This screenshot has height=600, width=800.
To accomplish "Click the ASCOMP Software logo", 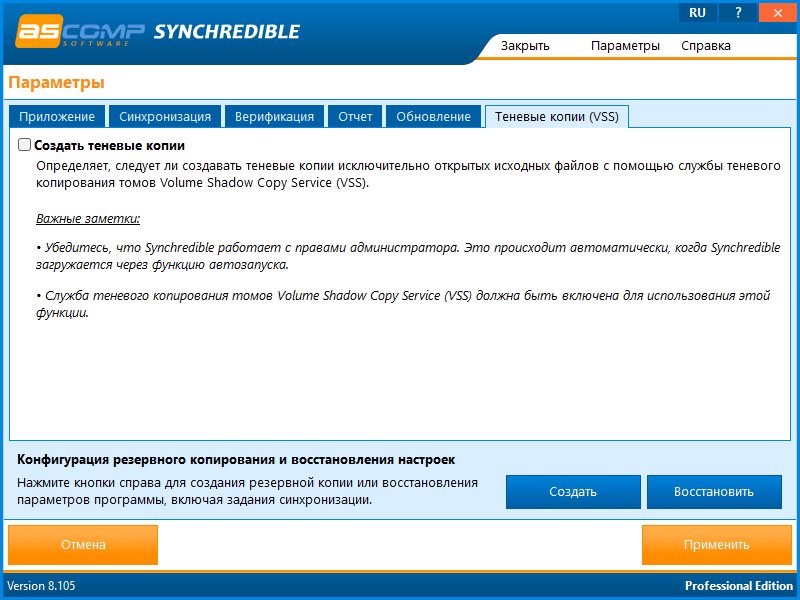I will tap(80, 32).
